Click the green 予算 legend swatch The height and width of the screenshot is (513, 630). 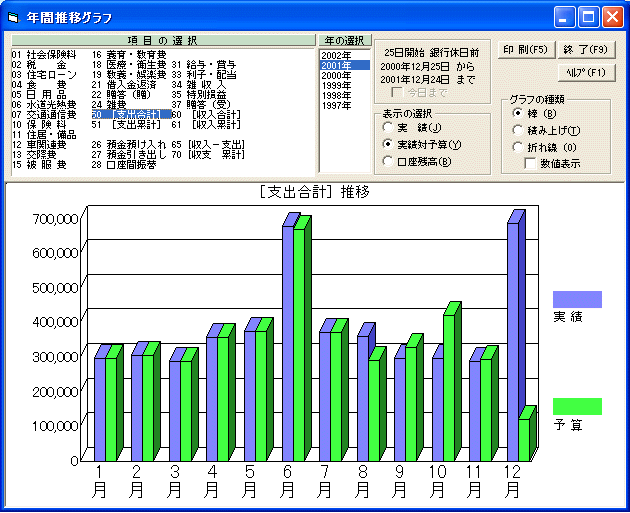tap(577, 406)
